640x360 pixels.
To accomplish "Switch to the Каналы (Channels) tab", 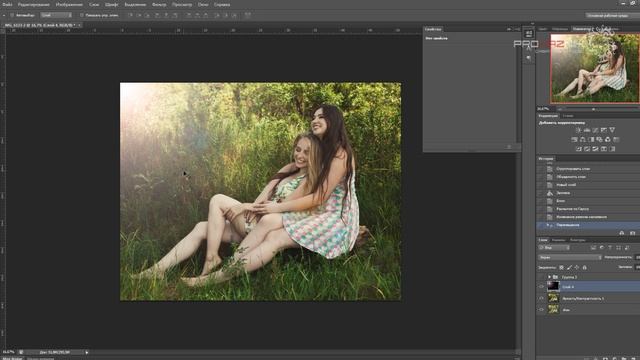I will coord(558,240).
